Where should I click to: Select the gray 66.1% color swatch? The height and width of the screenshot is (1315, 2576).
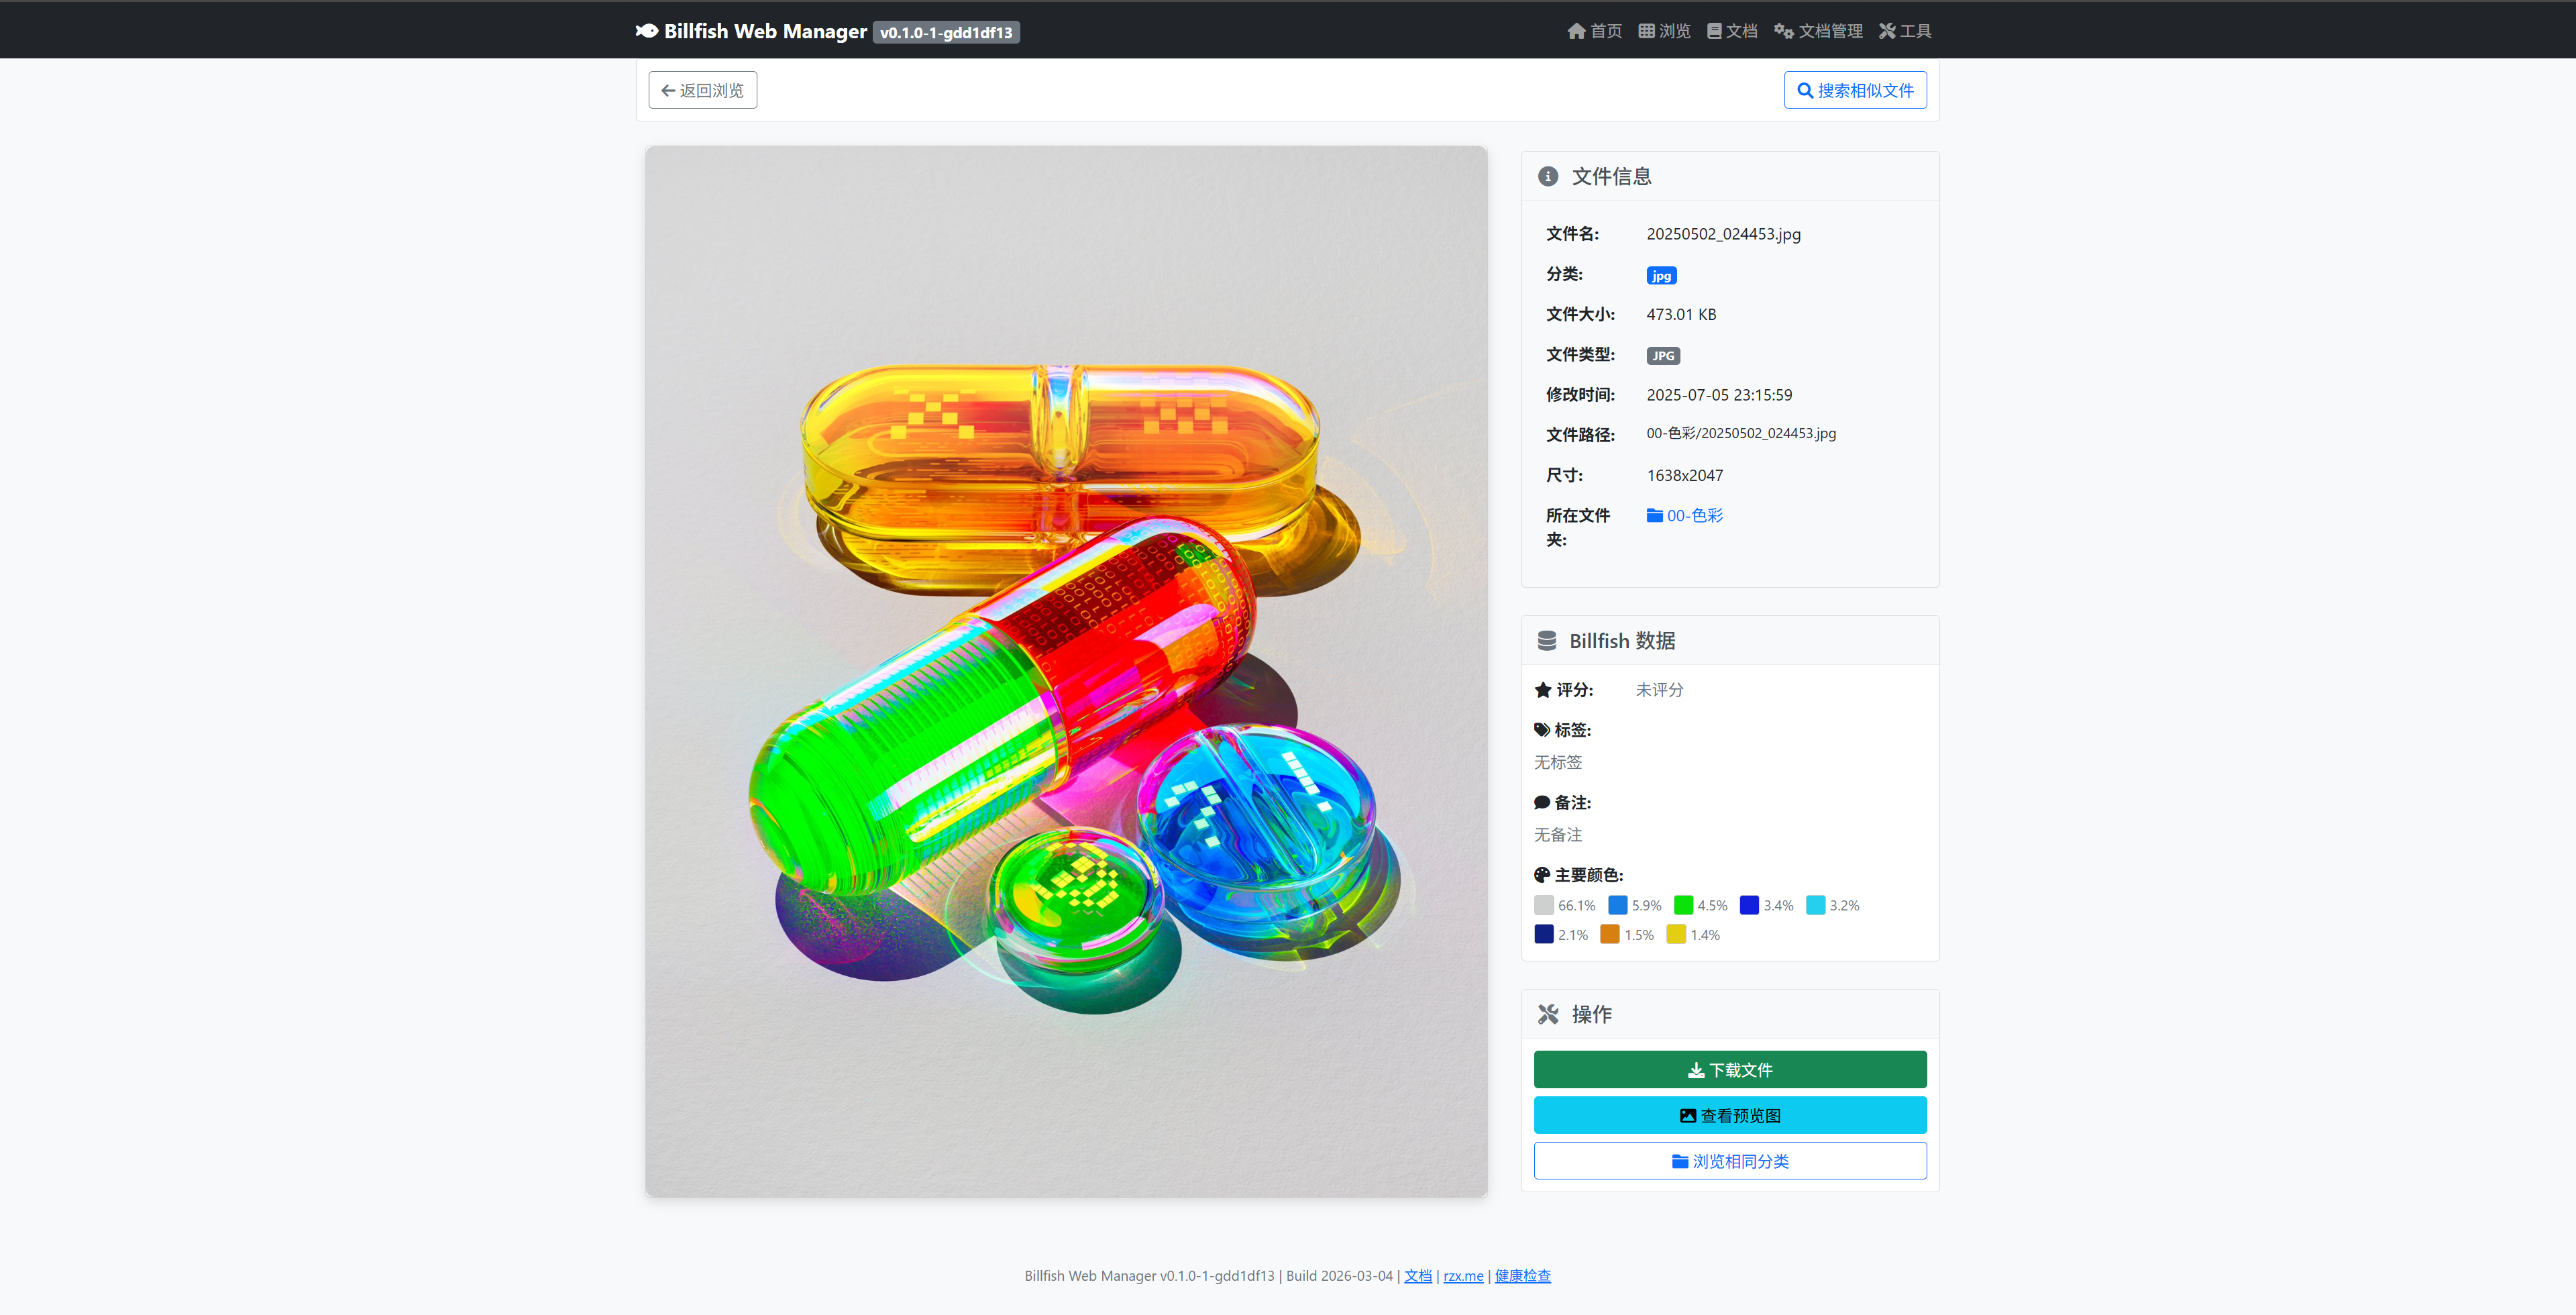click(1544, 906)
